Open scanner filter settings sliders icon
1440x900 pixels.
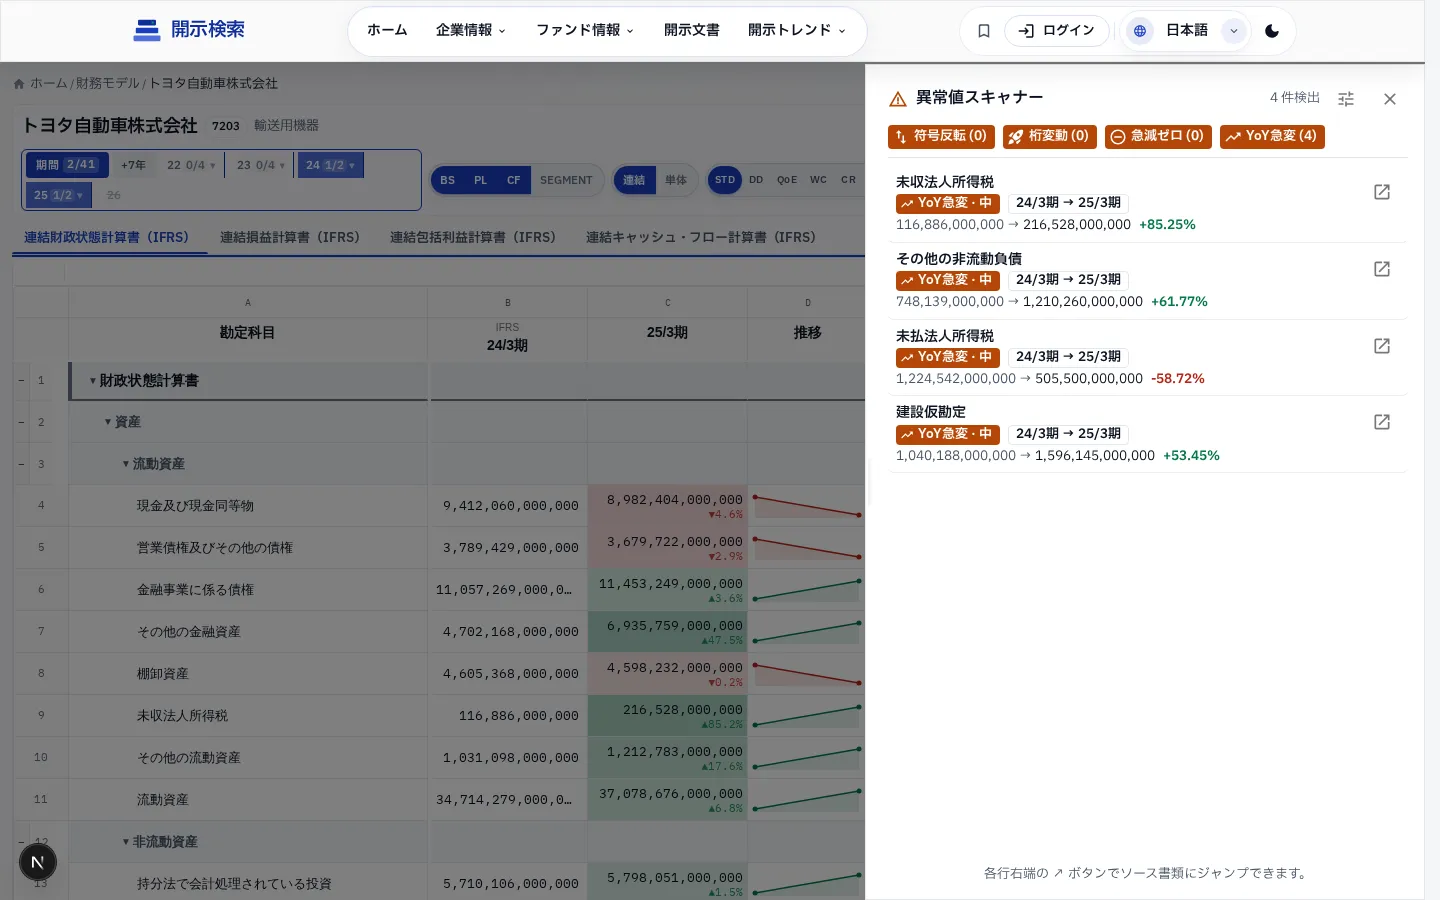click(1346, 99)
